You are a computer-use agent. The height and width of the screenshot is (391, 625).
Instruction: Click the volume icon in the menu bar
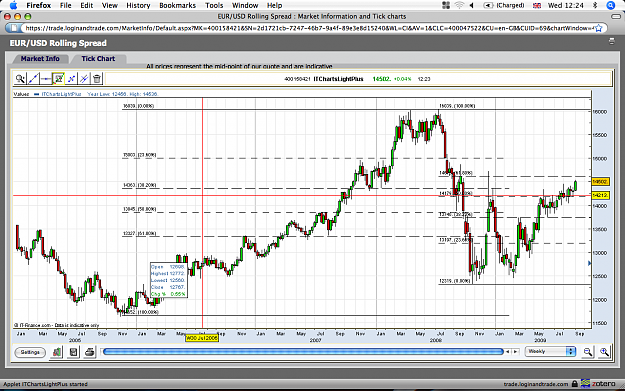pyautogui.click(x=472, y=5)
